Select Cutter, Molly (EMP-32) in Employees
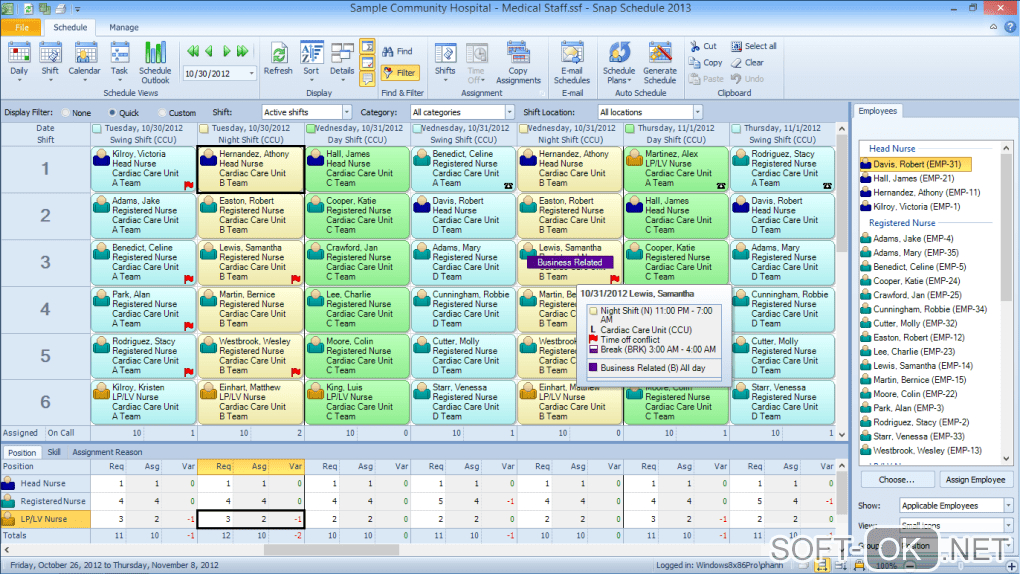 click(x=908, y=323)
